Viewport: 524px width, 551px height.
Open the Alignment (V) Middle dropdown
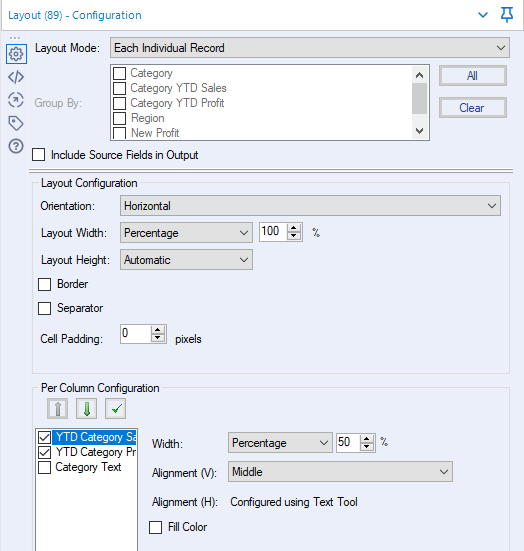(x=340, y=472)
